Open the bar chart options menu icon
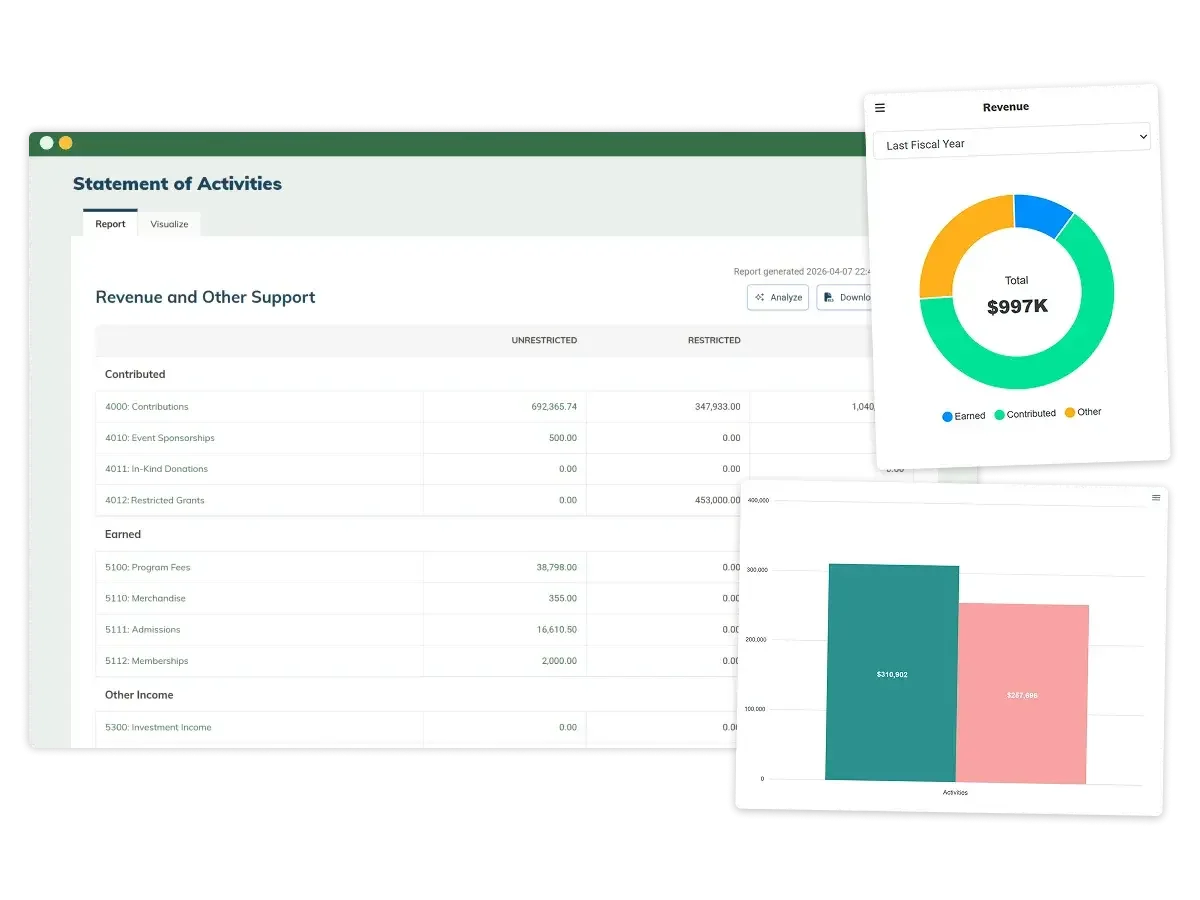Image resolution: width=1200 pixels, height=900 pixels. 1156,497
